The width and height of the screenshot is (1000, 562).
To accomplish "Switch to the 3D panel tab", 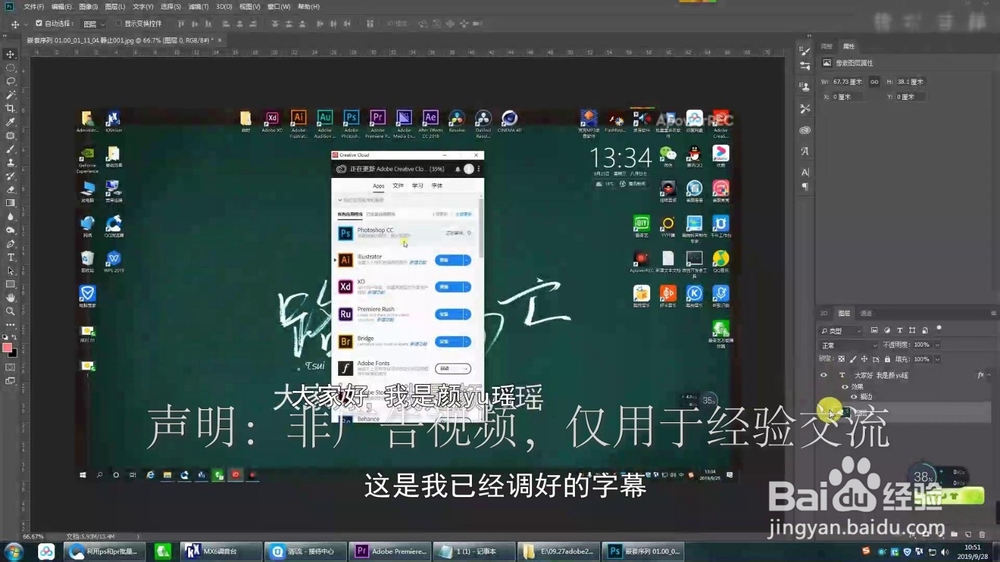I will [x=824, y=313].
